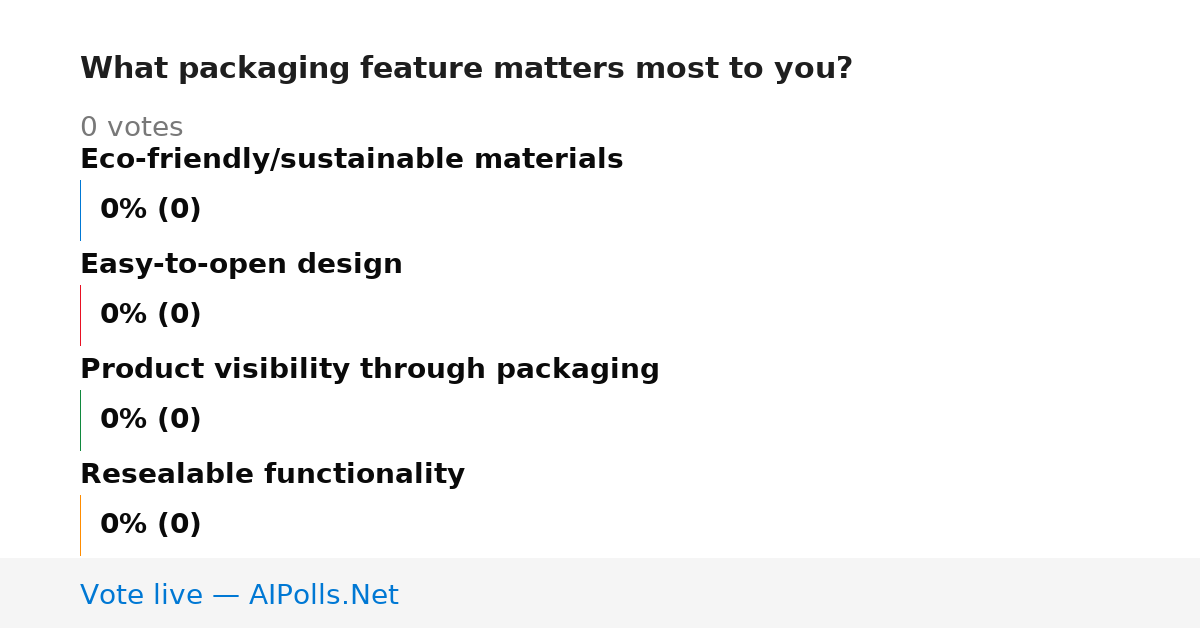Click (0) count under Product visibility
The image size is (1200, 628).
click(179, 420)
